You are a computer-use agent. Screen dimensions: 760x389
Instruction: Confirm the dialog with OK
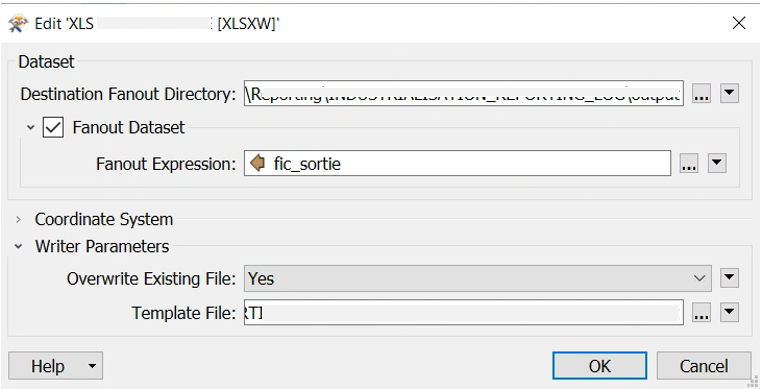(600, 366)
